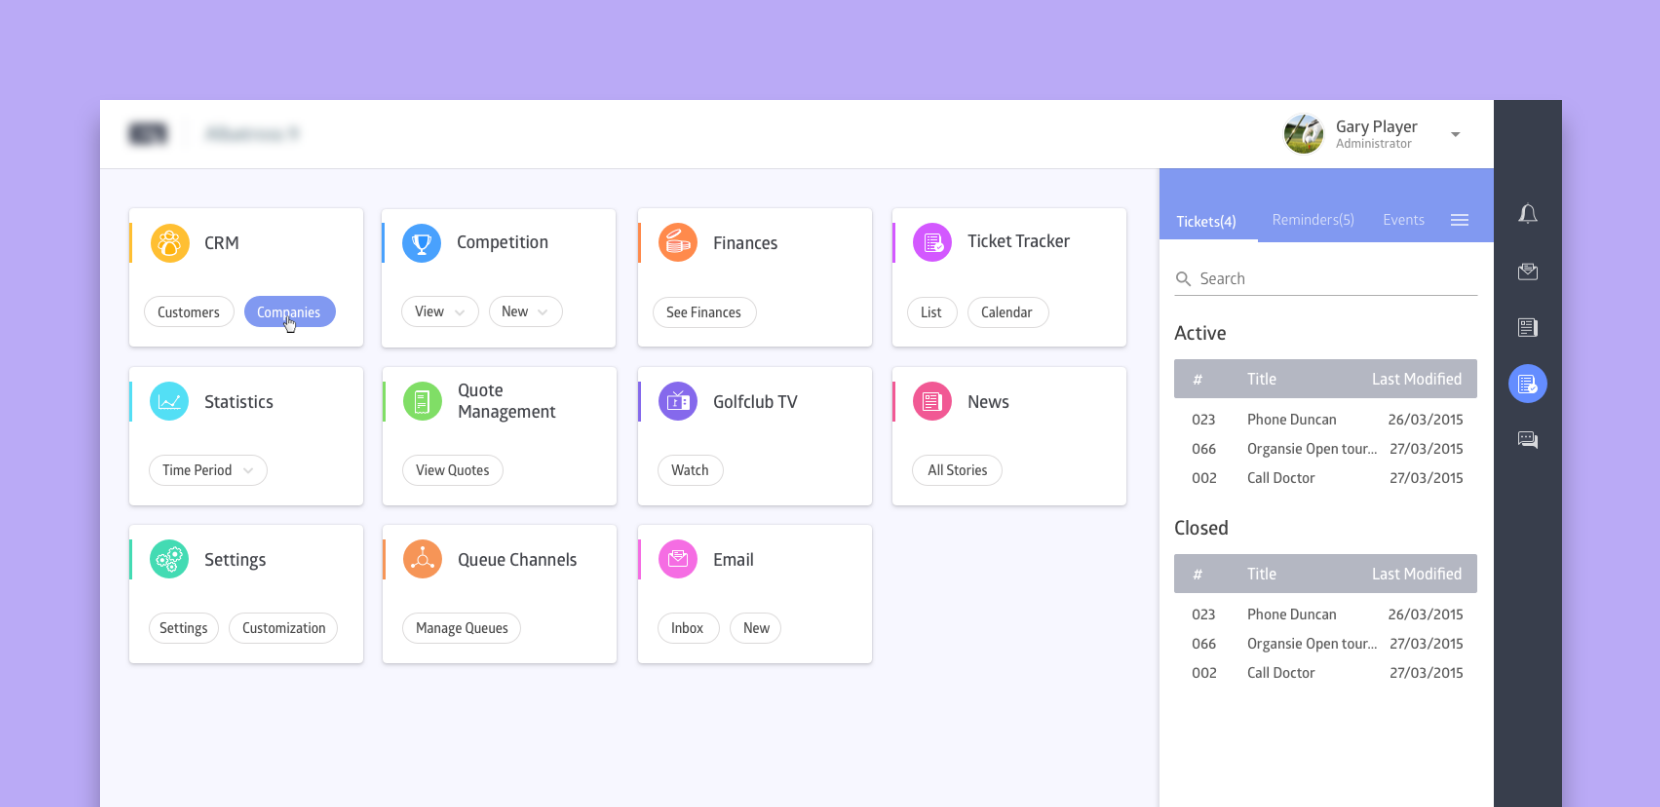
Task: Open closed ticket 023 Phone Duncan
Action: [1326, 615]
